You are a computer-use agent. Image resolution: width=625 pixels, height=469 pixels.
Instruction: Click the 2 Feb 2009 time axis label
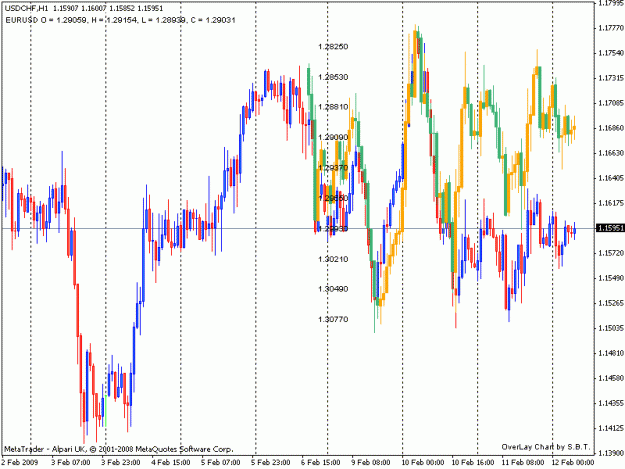coord(20,463)
